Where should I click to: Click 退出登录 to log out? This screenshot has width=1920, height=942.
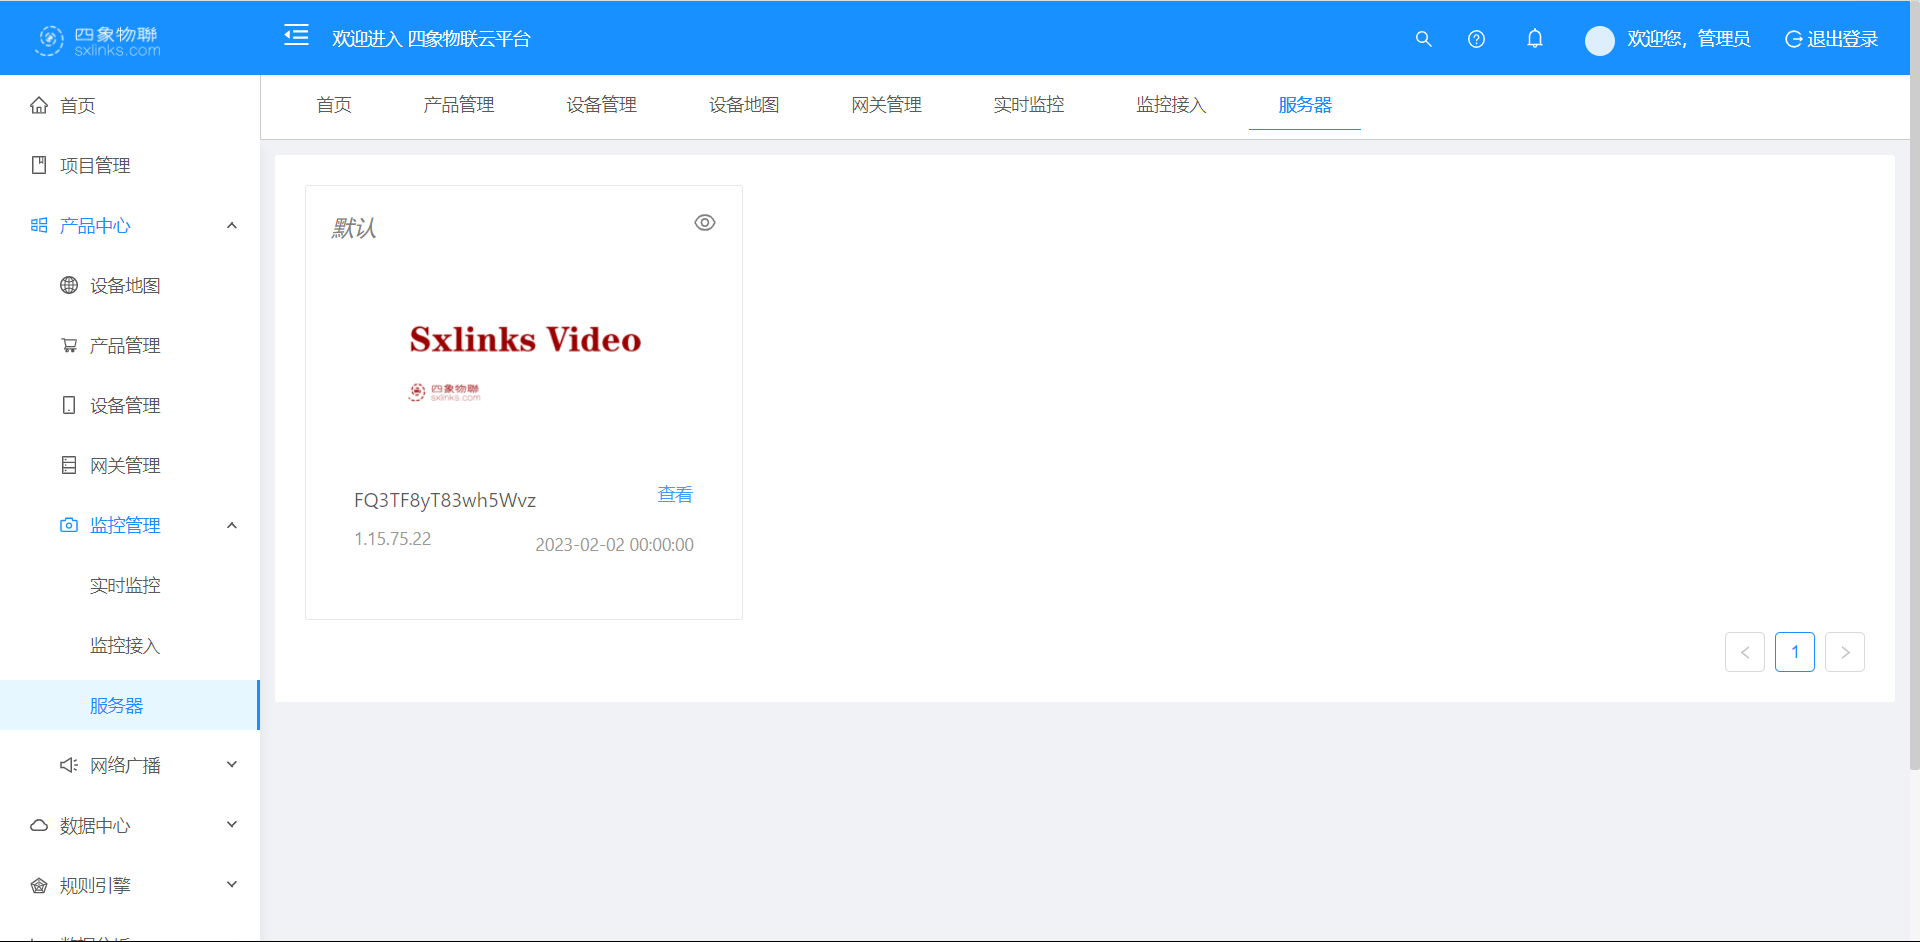[1832, 39]
